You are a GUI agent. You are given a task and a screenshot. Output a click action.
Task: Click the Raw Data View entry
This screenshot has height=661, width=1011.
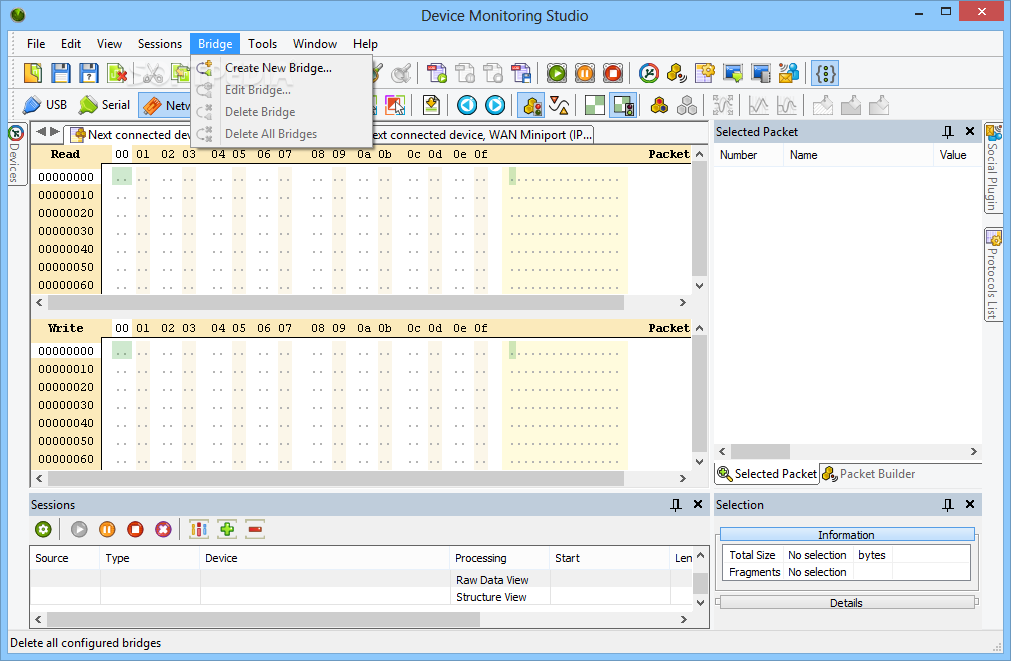(x=493, y=580)
